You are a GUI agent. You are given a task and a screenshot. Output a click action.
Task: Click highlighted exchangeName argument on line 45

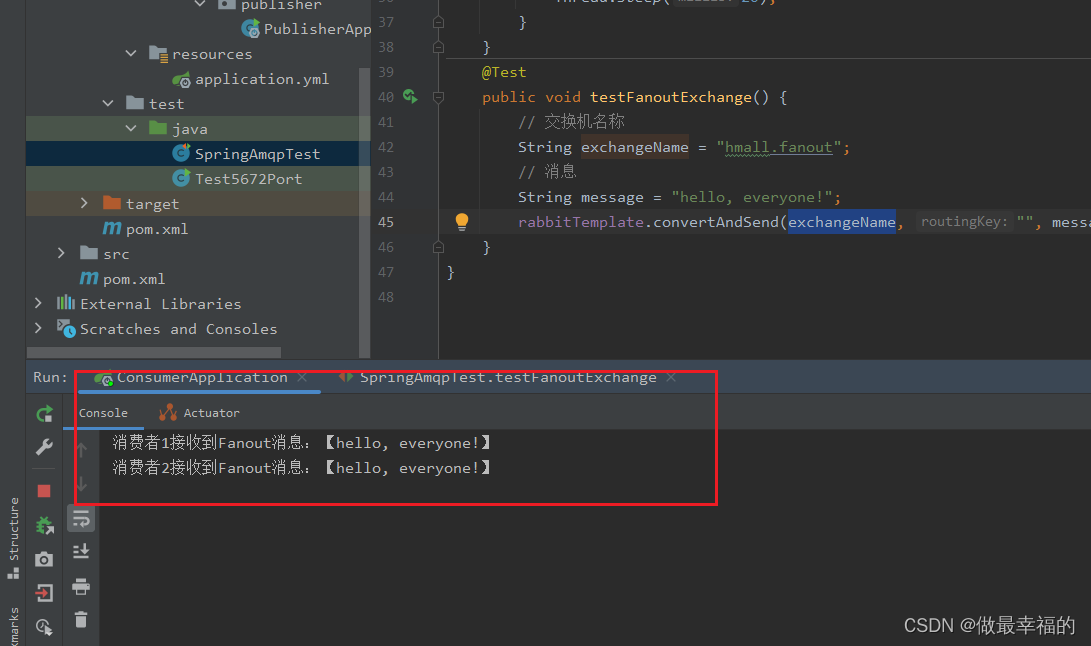click(842, 222)
